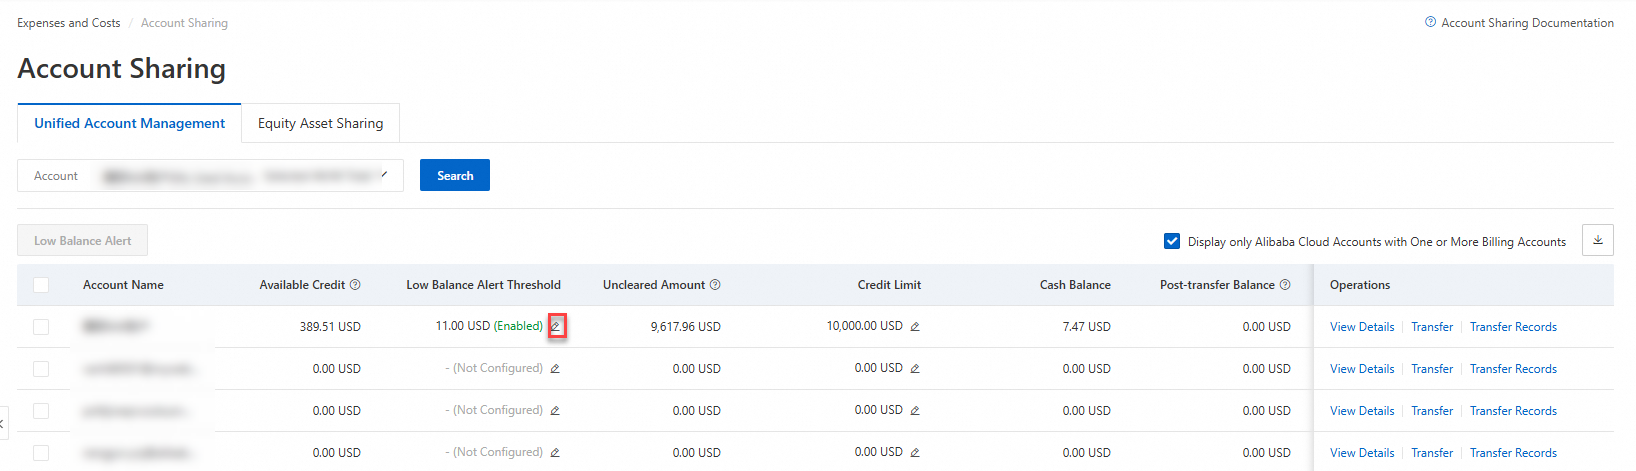1636x471 pixels.
Task: Click the download export icon button
Action: [1598, 240]
